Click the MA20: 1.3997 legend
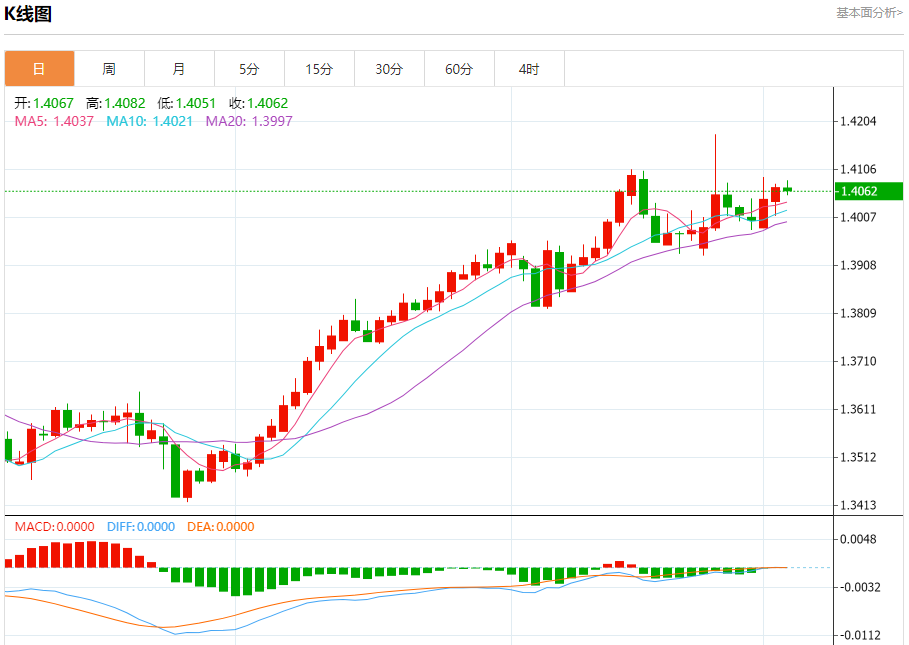909x645 pixels. (249, 121)
